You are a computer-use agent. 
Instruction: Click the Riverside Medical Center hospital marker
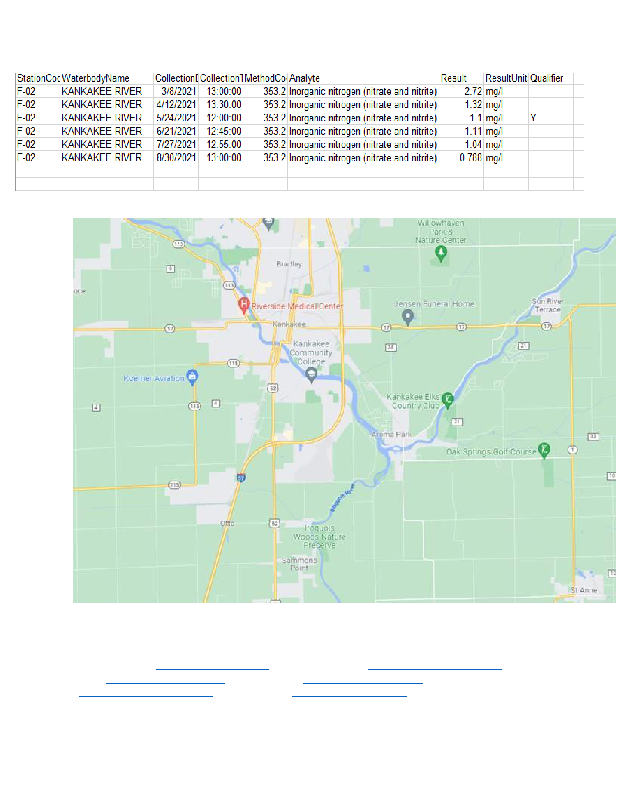242,304
